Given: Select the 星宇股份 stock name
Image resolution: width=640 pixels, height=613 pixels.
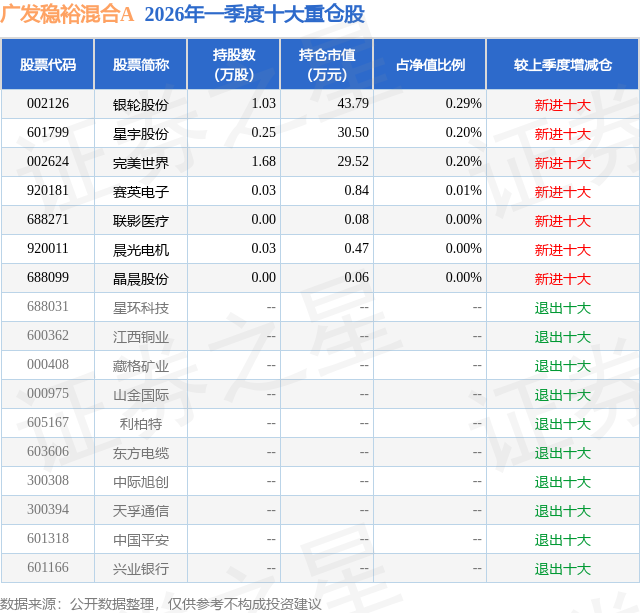Looking at the screenshot, I should [141, 134].
